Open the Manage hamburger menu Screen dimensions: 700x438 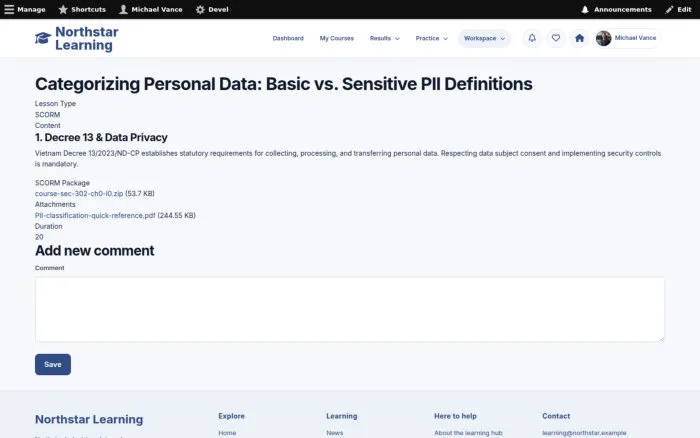[x=25, y=9]
